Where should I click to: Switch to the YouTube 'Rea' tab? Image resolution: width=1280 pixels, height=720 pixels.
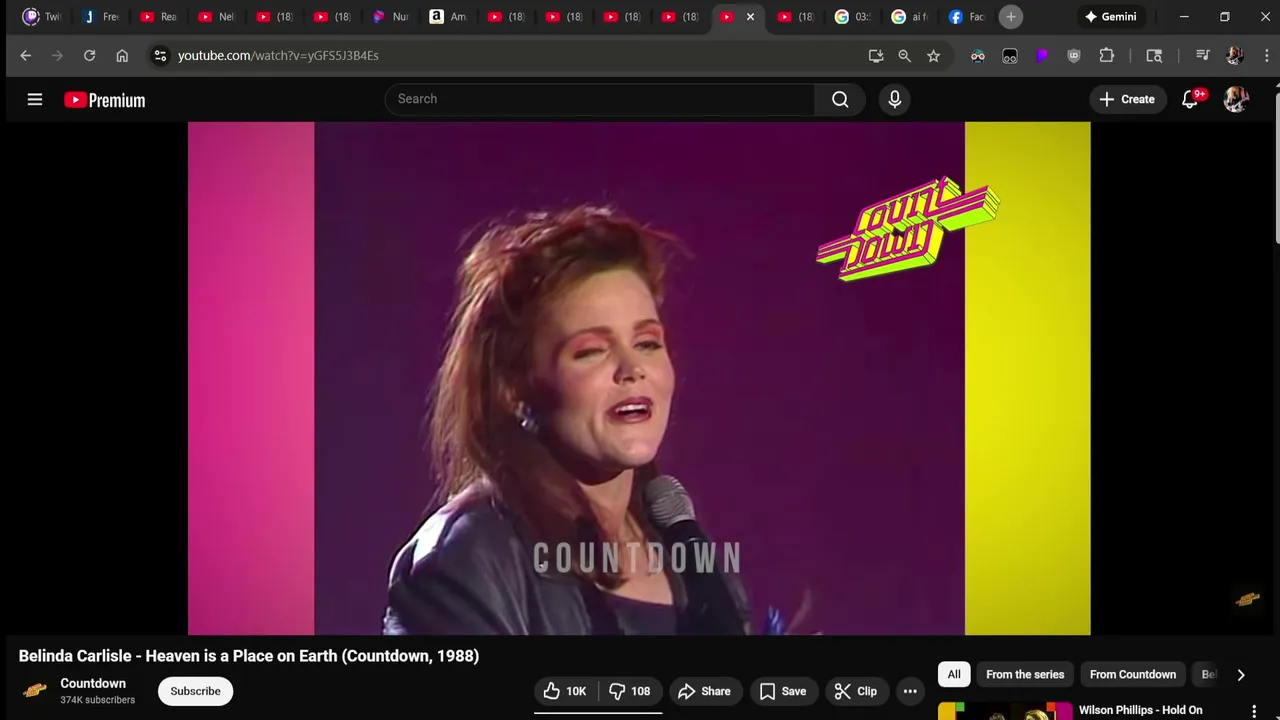tap(158, 17)
